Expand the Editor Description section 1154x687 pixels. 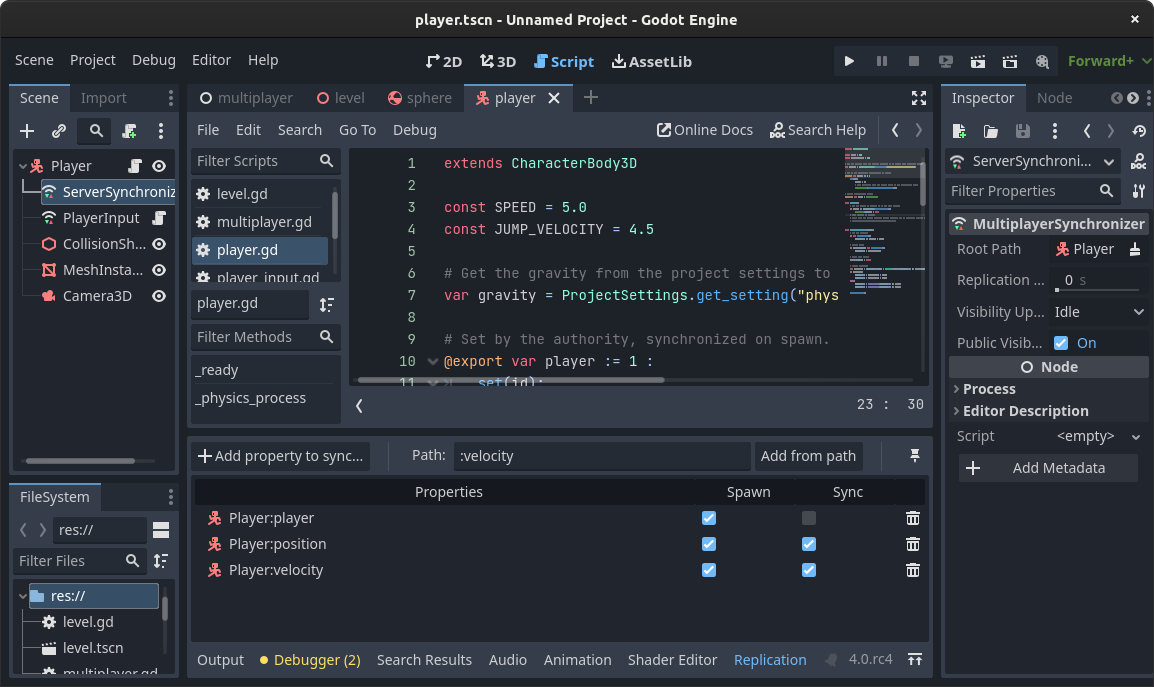click(1026, 411)
